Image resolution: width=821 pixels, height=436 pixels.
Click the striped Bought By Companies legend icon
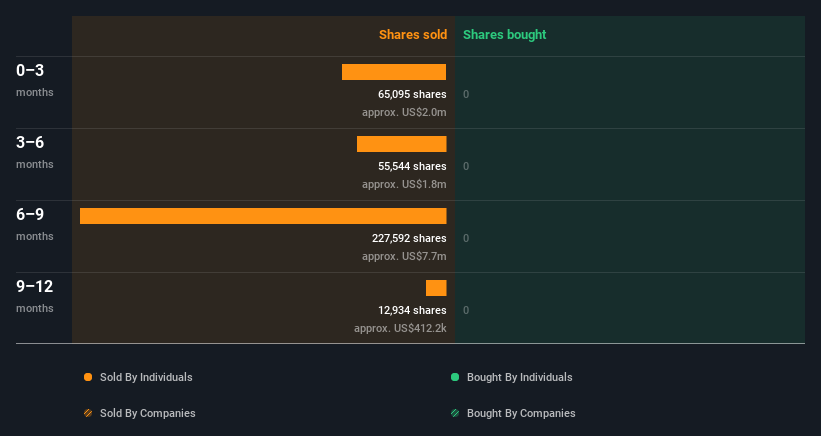click(455, 413)
